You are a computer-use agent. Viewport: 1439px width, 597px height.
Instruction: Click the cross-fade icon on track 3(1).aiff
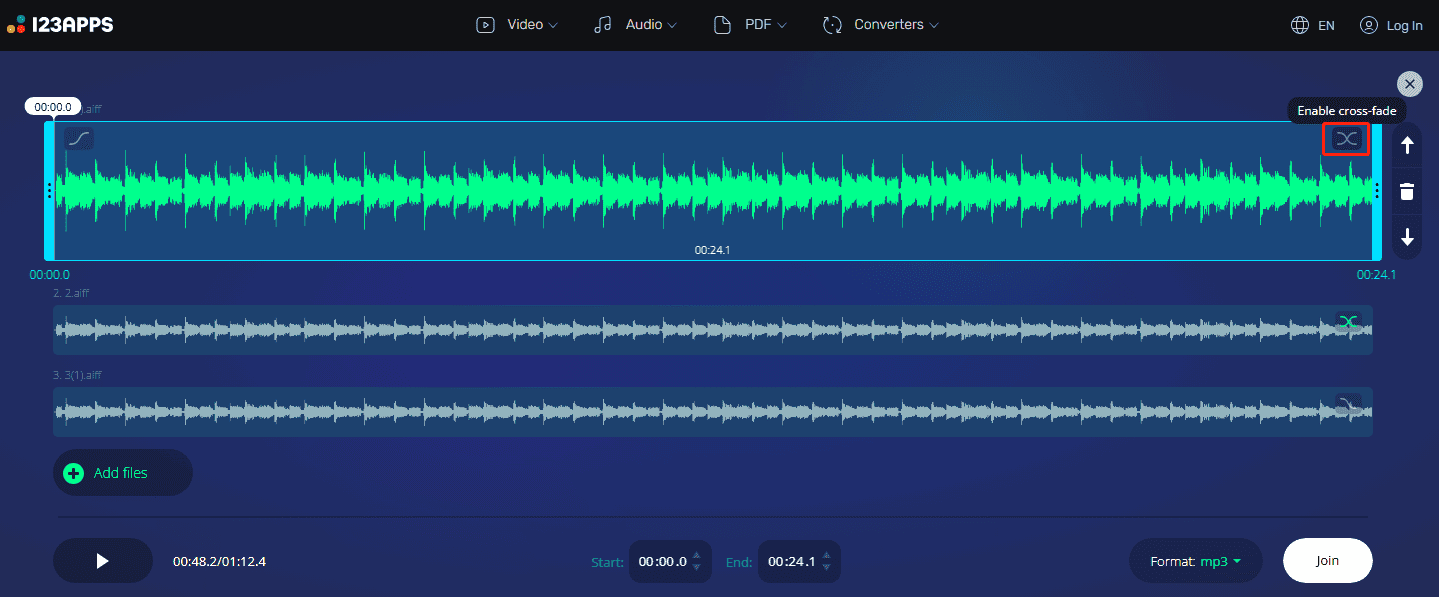(1349, 404)
